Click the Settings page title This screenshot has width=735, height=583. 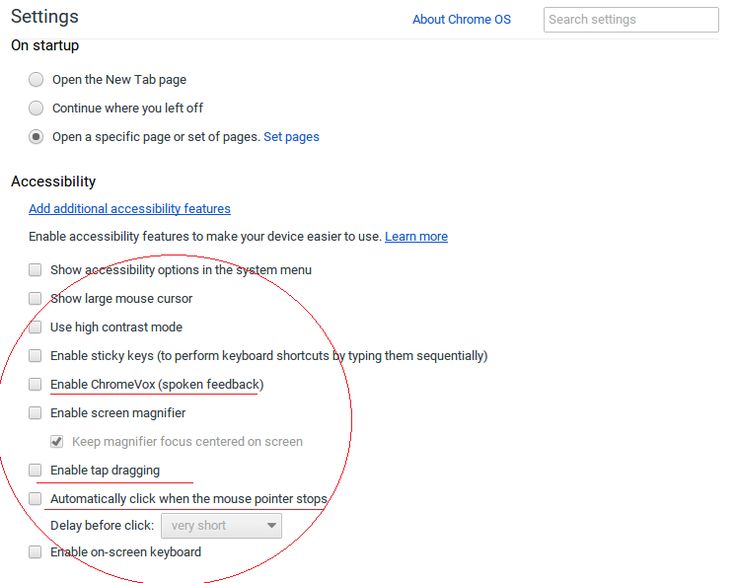pyautogui.click(x=45, y=16)
